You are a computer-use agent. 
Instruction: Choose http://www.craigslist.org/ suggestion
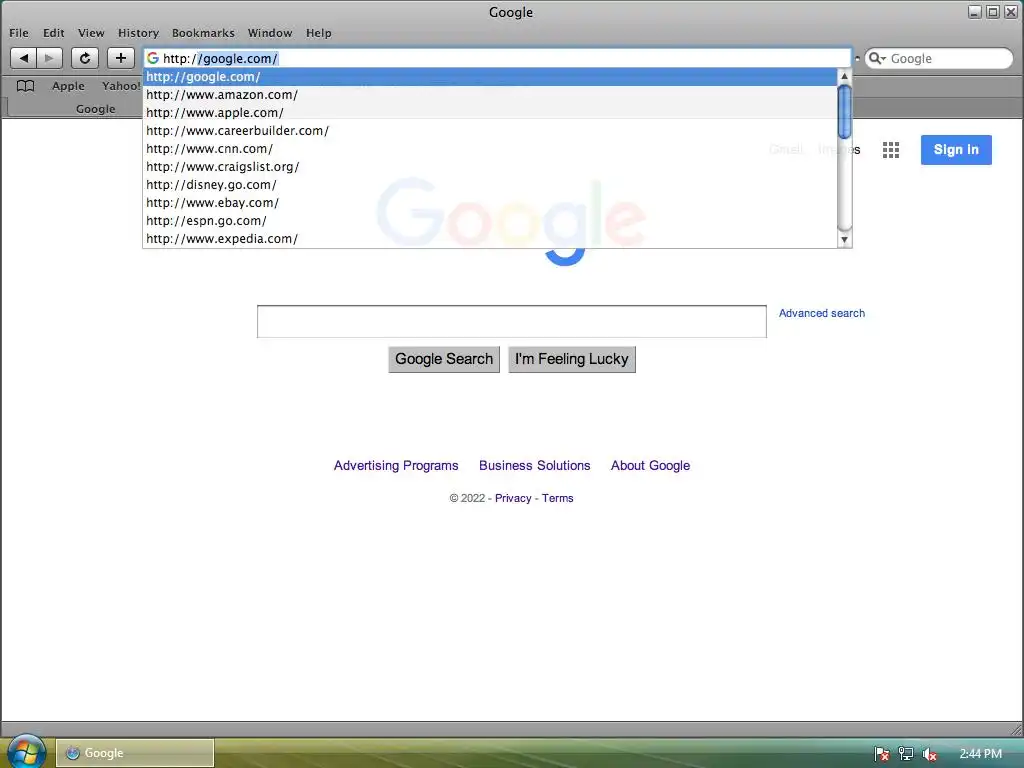pyautogui.click(x=490, y=167)
